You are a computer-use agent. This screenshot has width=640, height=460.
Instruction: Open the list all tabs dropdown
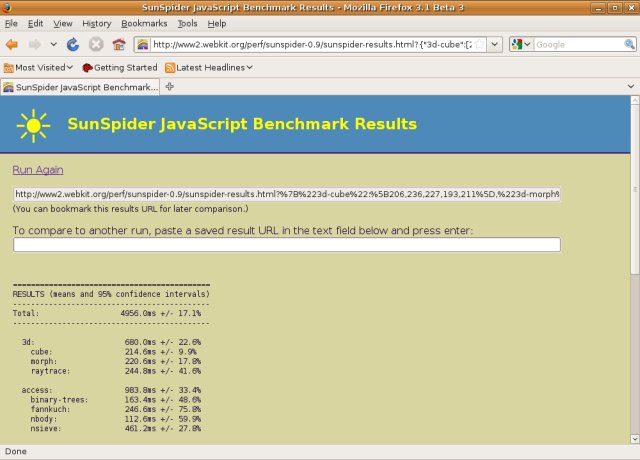[x=631, y=87]
